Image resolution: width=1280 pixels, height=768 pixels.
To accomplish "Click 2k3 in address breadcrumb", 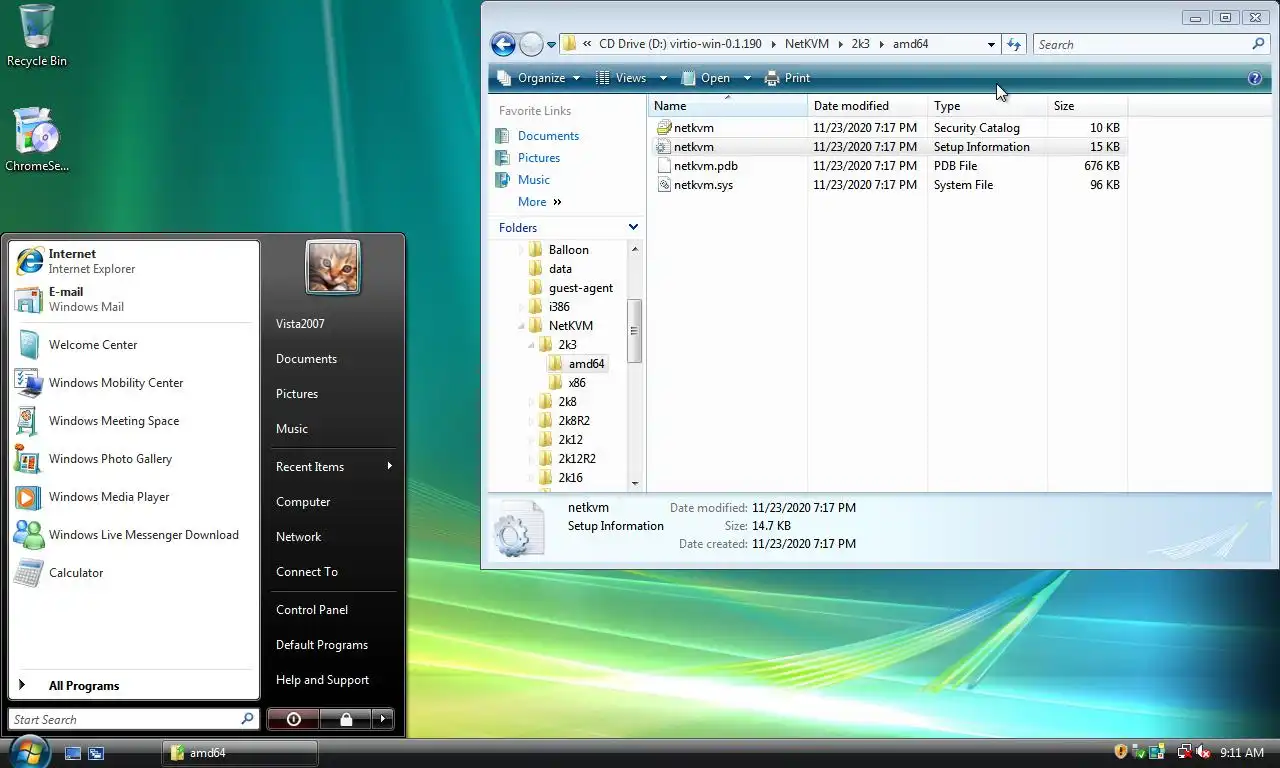I will pos(860,45).
